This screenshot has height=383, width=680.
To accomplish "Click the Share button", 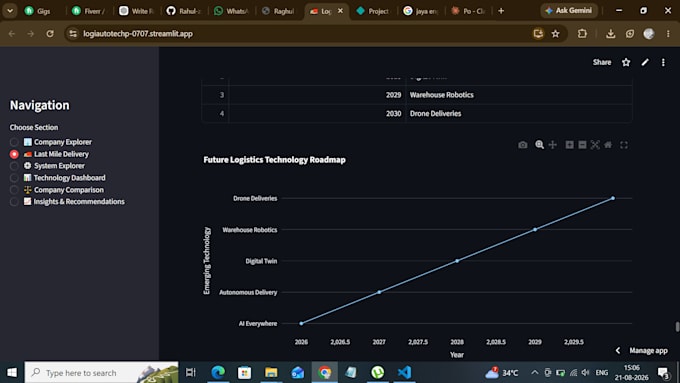I will (602, 62).
